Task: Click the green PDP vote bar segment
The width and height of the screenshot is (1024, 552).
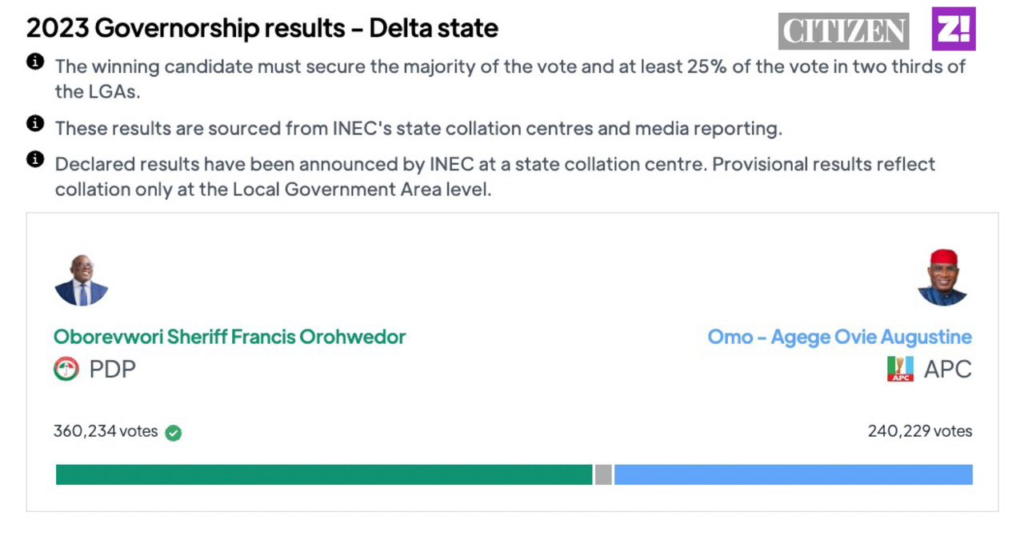Action: (324, 475)
